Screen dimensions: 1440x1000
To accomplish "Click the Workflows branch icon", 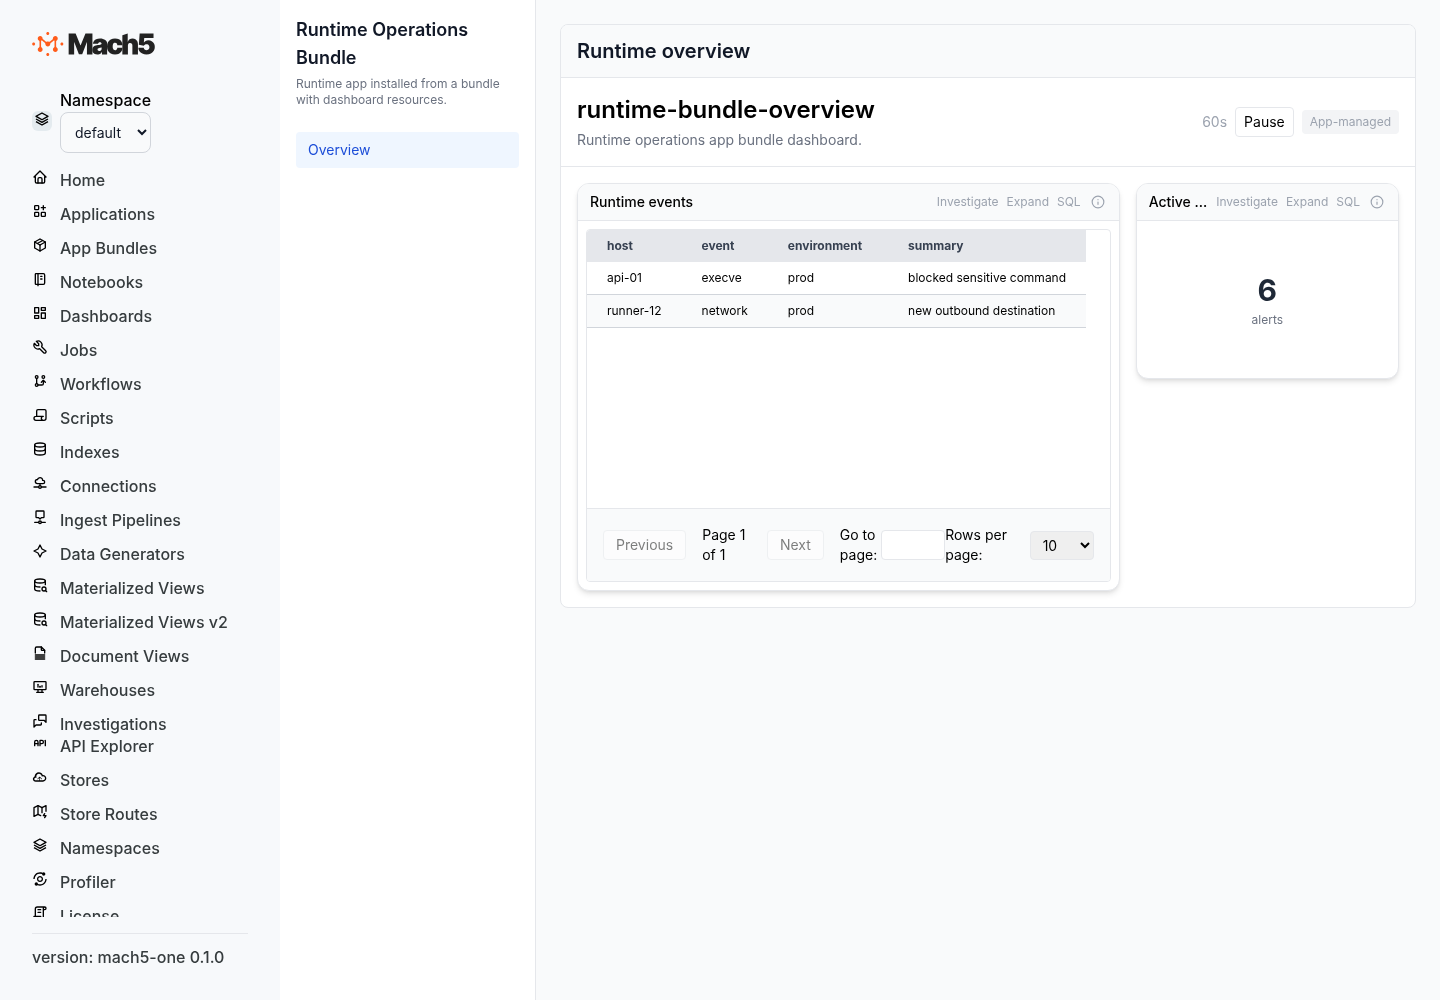I will click(40, 382).
